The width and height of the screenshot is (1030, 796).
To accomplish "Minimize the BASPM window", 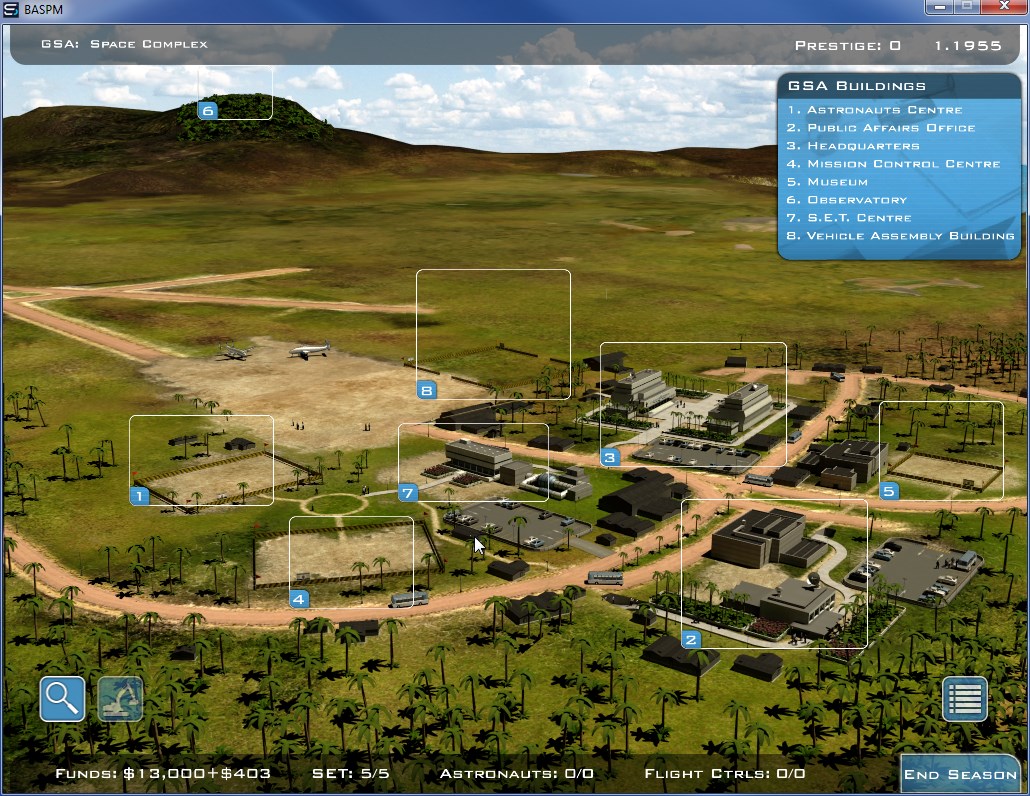I will (940, 7).
